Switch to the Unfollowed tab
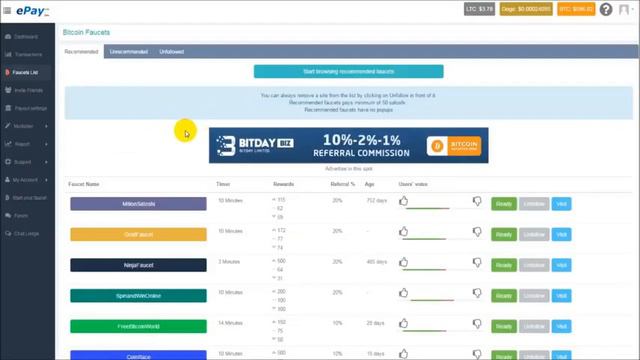 (x=171, y=52)
